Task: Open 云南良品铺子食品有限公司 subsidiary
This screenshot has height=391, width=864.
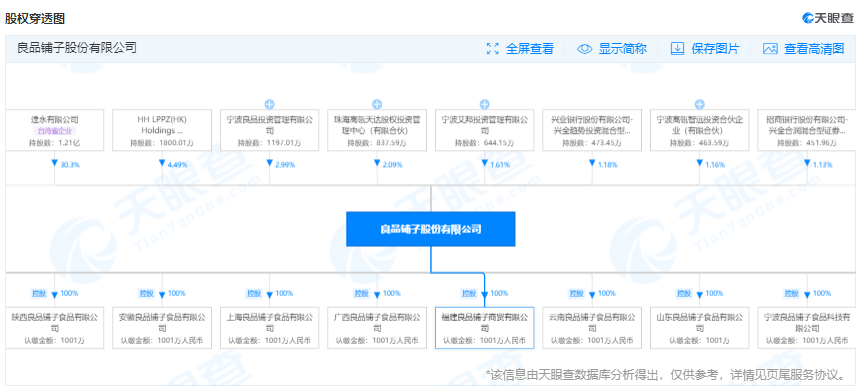Action: click(x=592, y=328)
